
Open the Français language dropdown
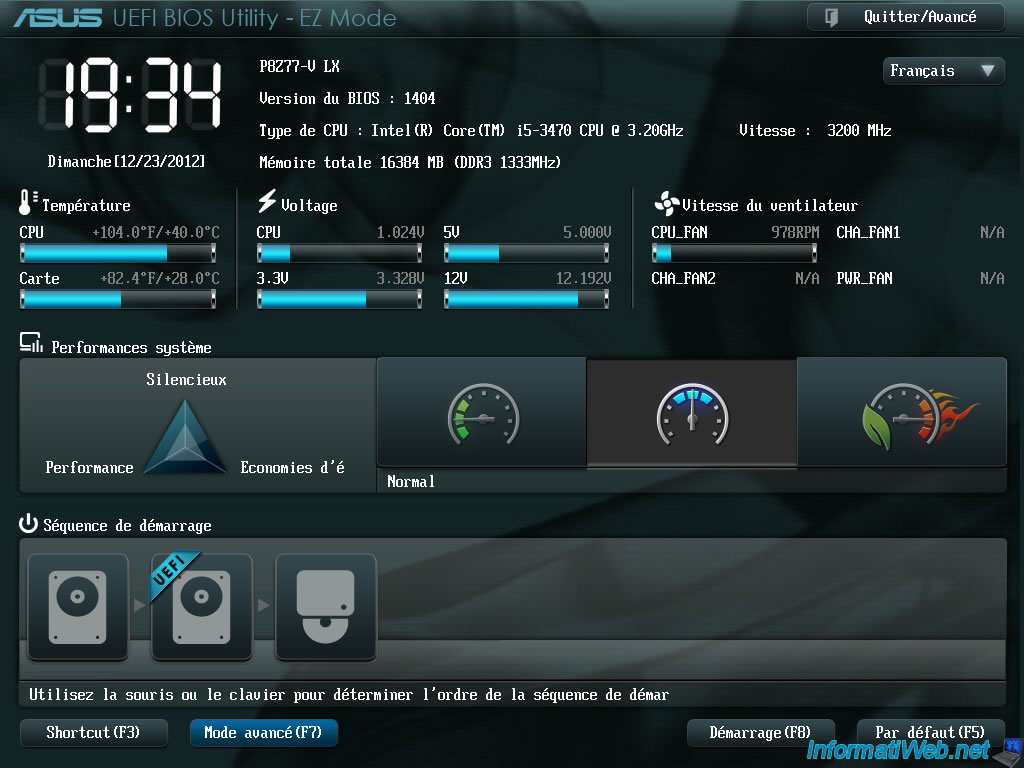(x=943, y=71)
